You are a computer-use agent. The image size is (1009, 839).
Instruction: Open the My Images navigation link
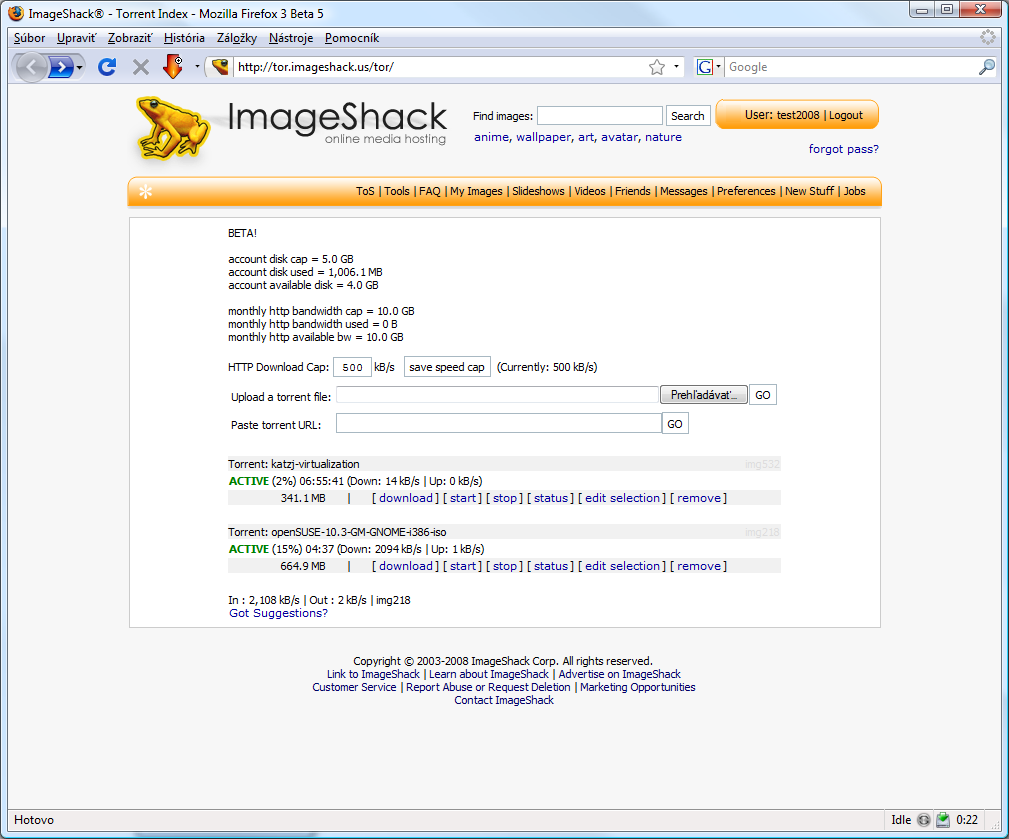[x=476, y=191]
